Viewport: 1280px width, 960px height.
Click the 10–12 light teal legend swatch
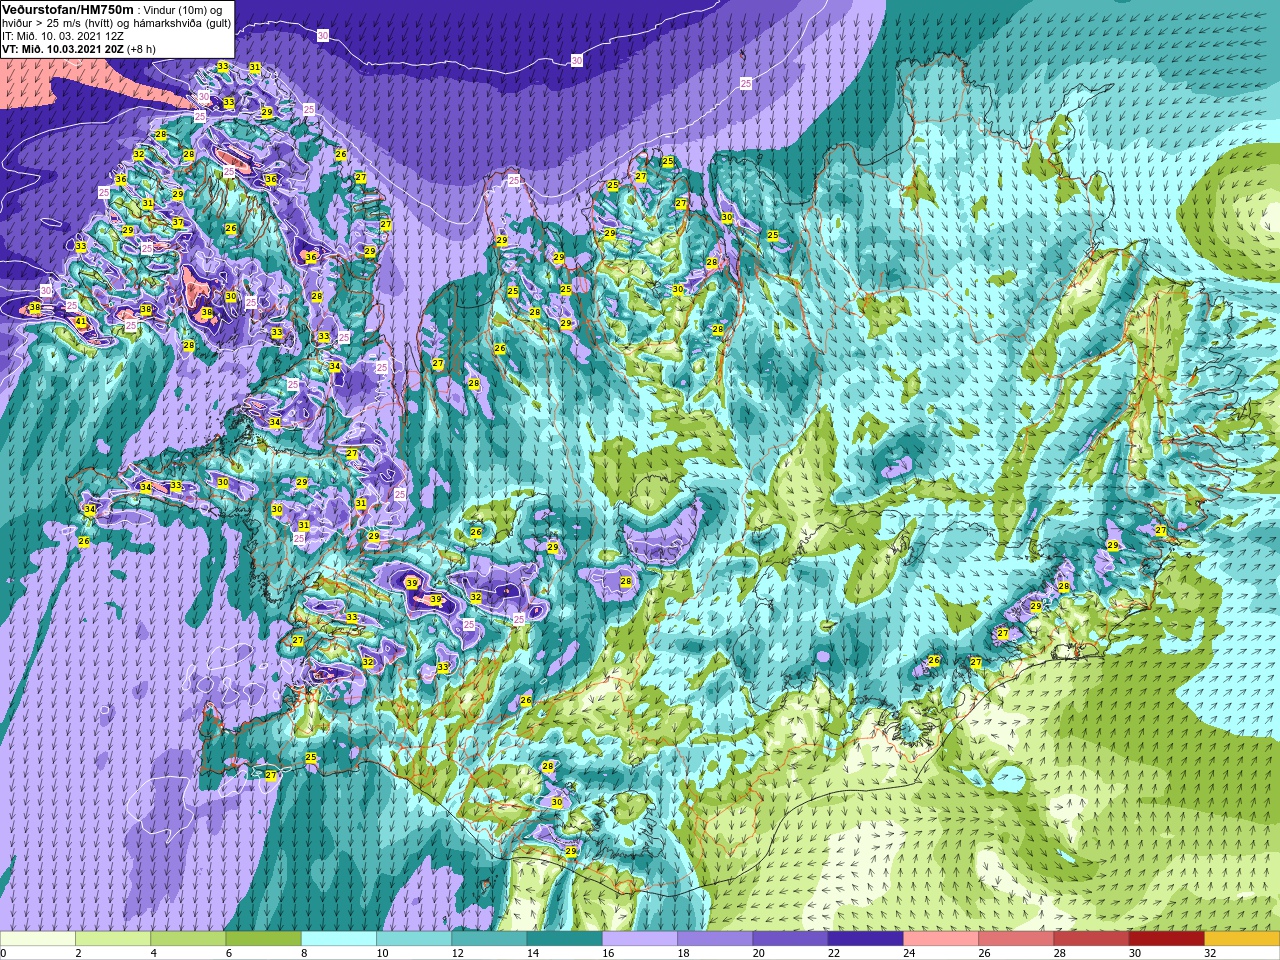point(414,939)
